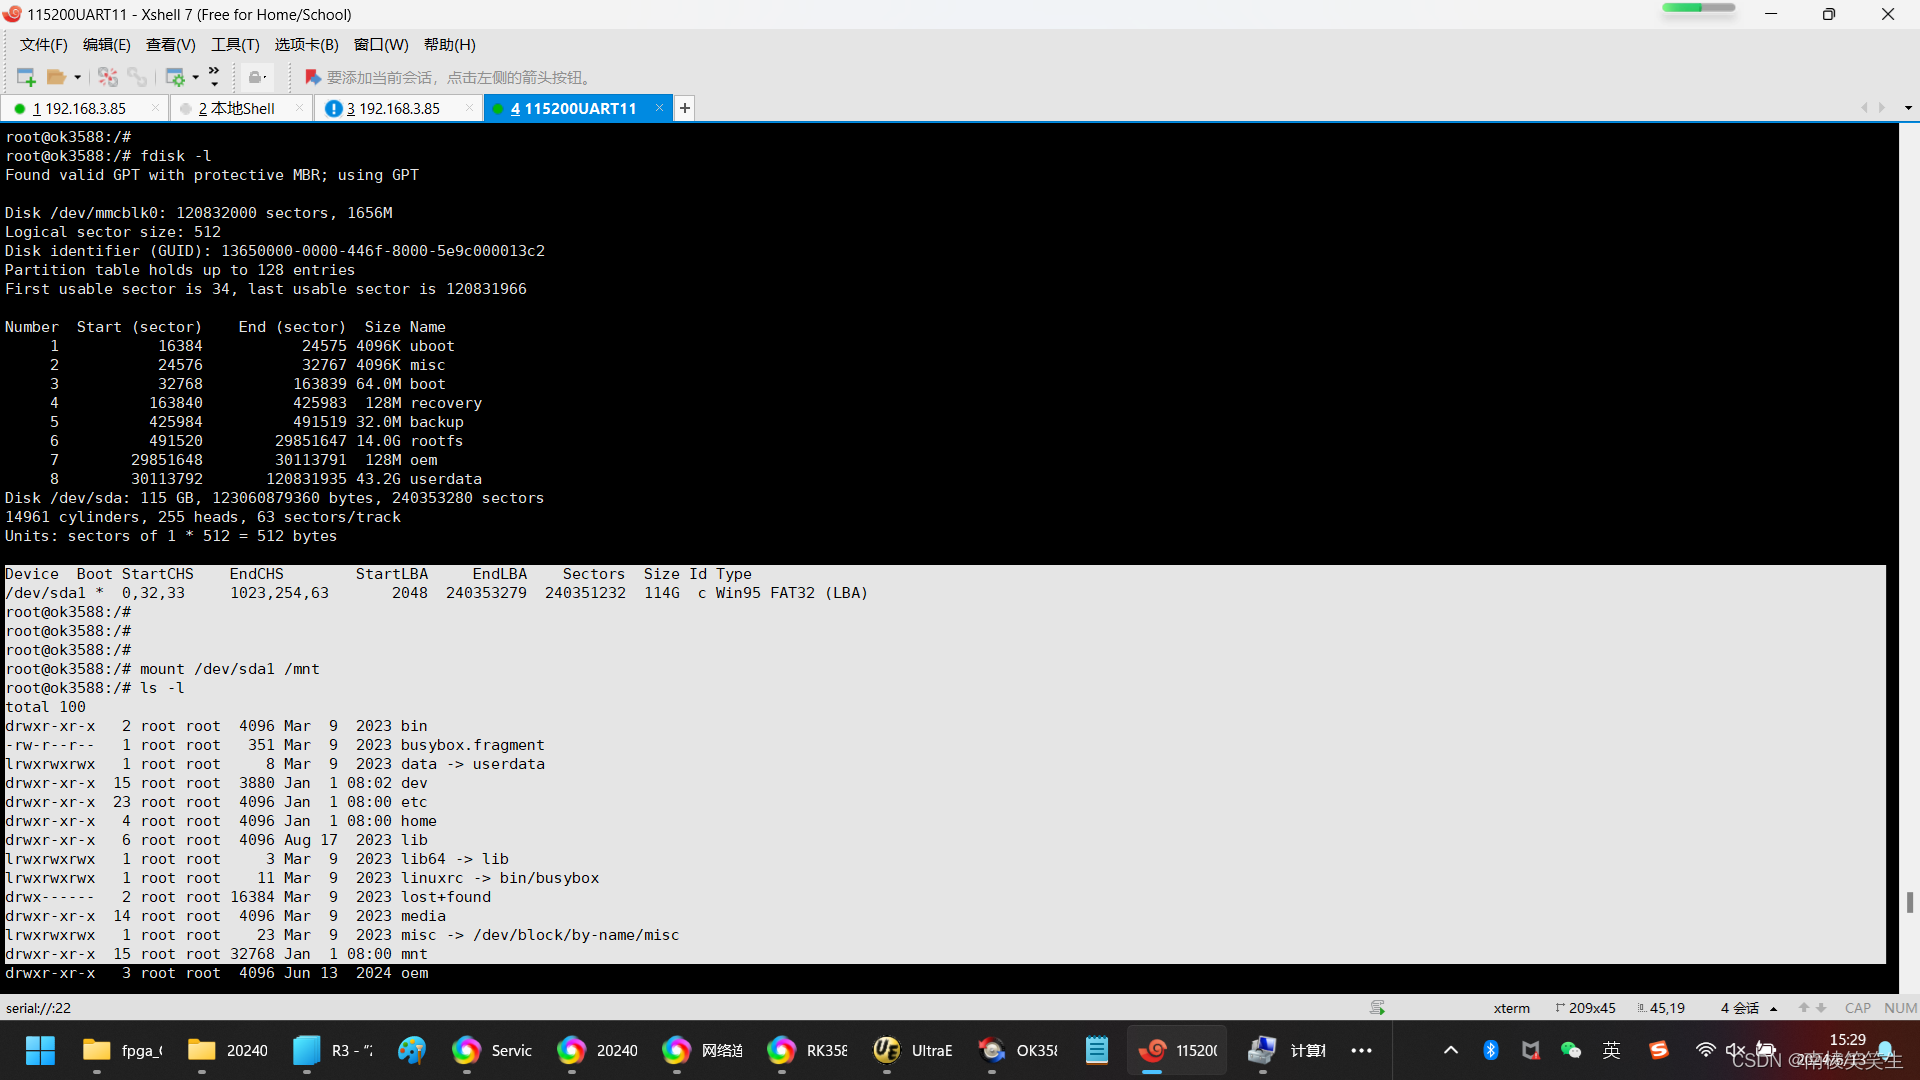This screenshot has width=1920, height=1080.
Task: Click the New Session toolbar icon
Action: [26, 77]
